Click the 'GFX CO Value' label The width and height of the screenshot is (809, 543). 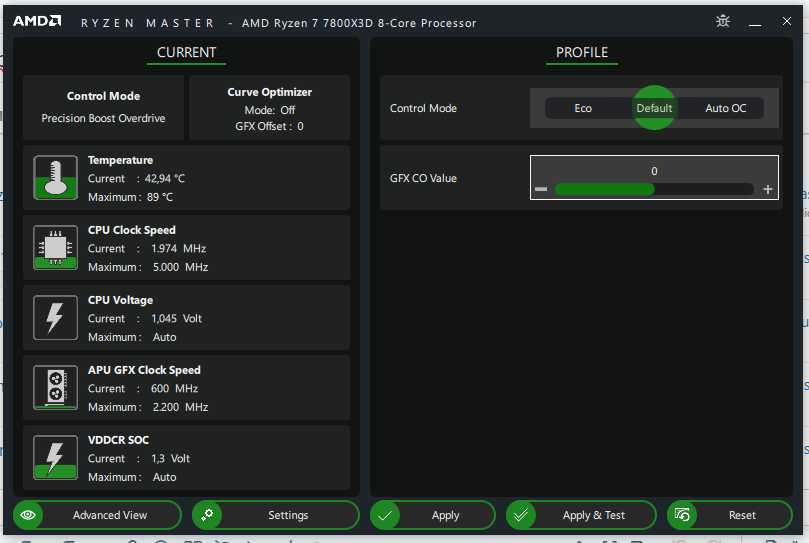[423, 178]
